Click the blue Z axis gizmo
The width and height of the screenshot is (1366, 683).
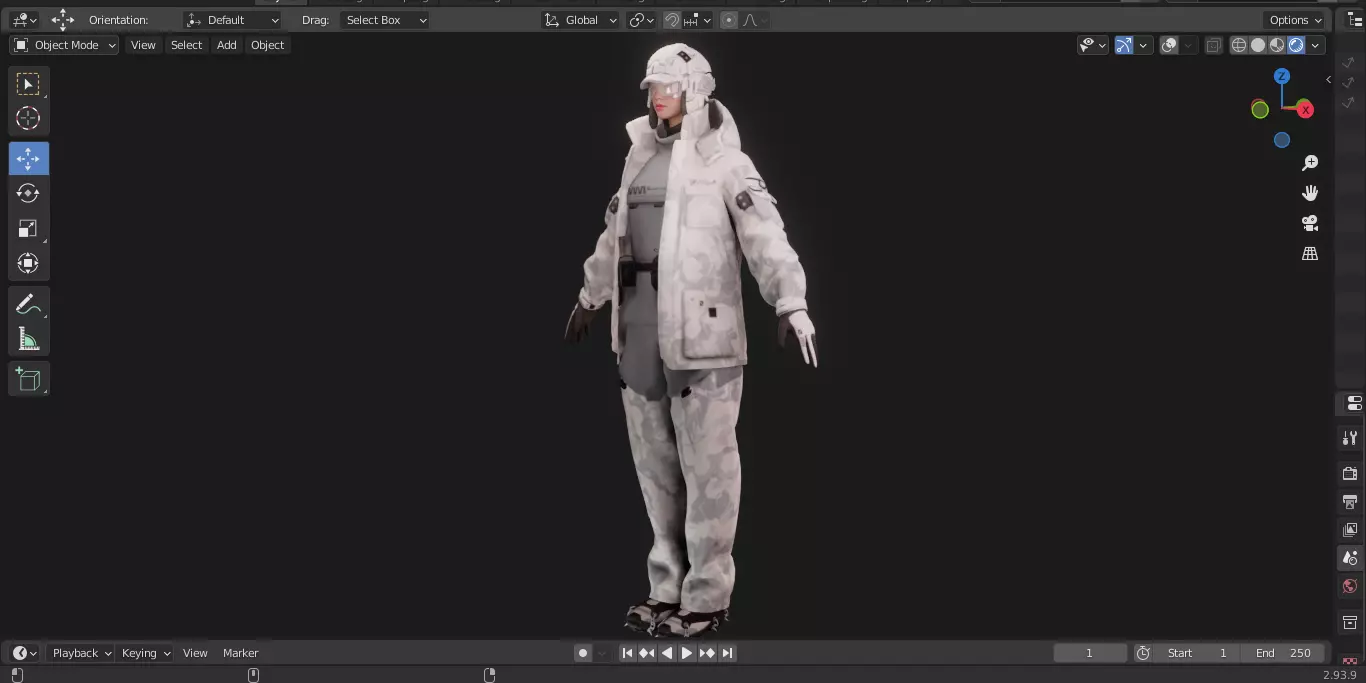pyautogui.click(x=1282, y=76)
